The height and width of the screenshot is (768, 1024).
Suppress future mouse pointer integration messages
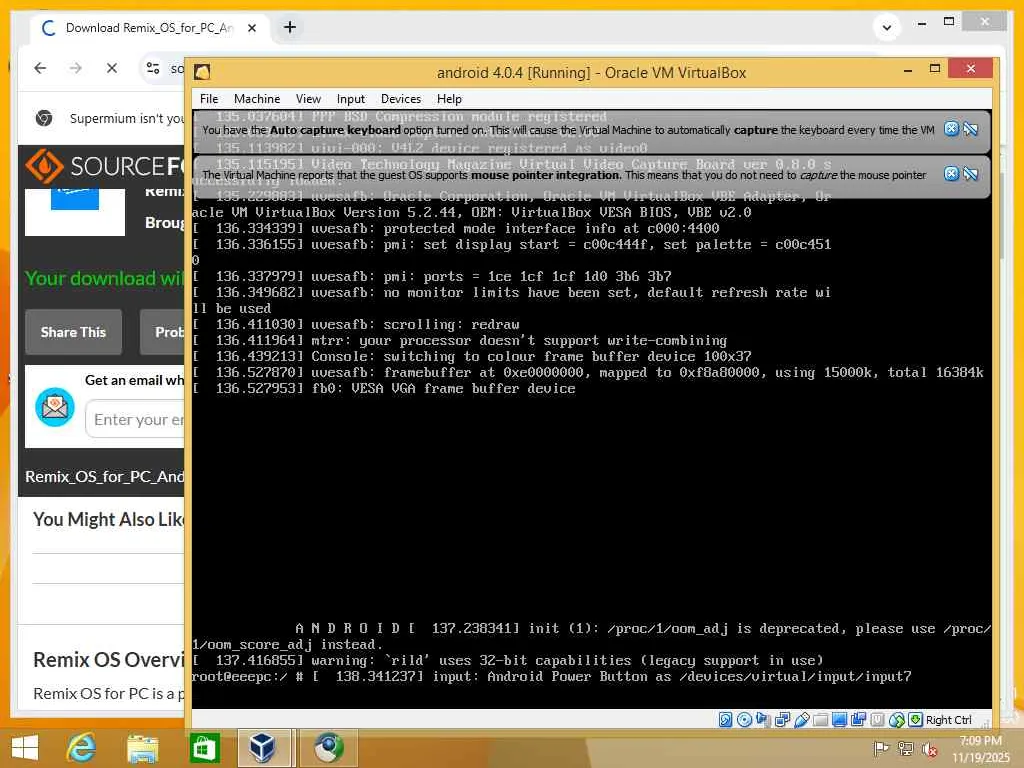coord(970,174)
